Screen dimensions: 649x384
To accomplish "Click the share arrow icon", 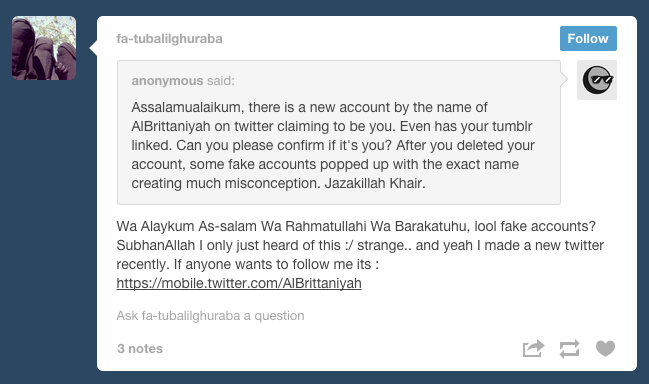I will [x=533, y=348].
